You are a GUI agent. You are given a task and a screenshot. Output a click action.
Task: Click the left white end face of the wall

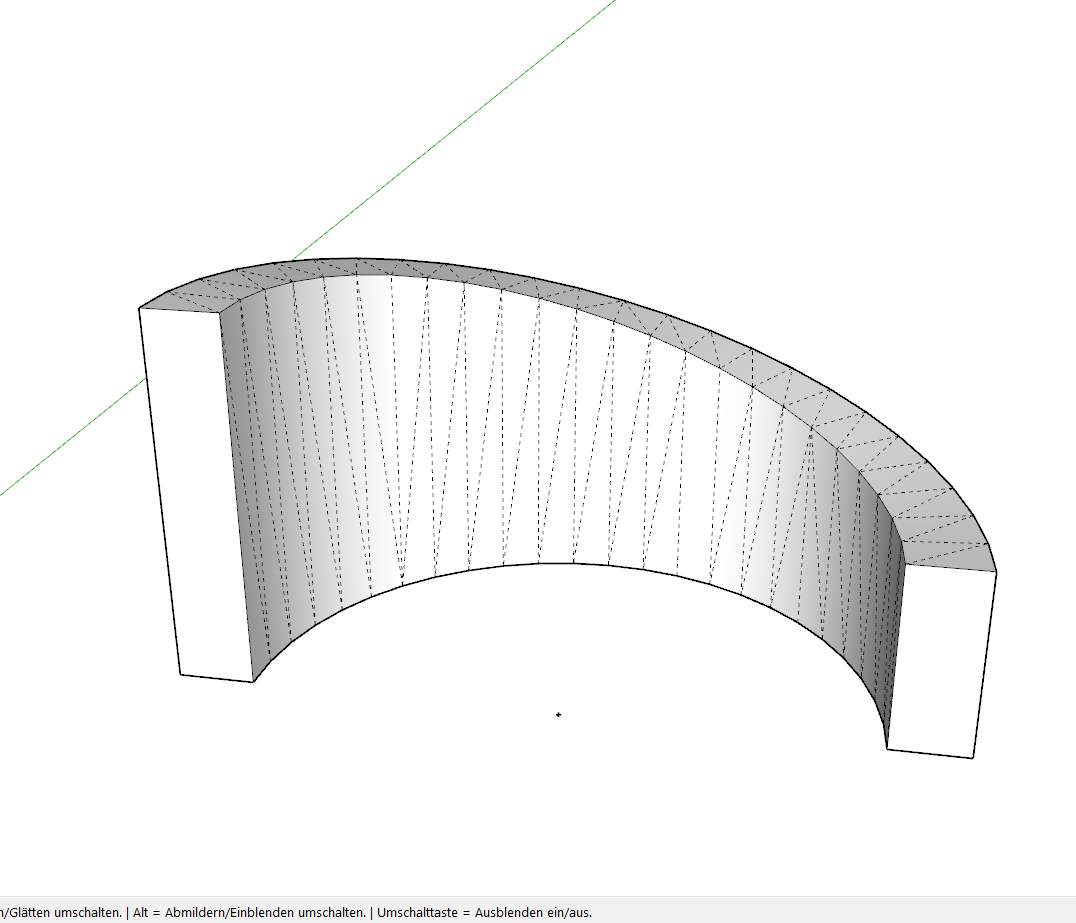pyautogui.click(x=197, y=490)
